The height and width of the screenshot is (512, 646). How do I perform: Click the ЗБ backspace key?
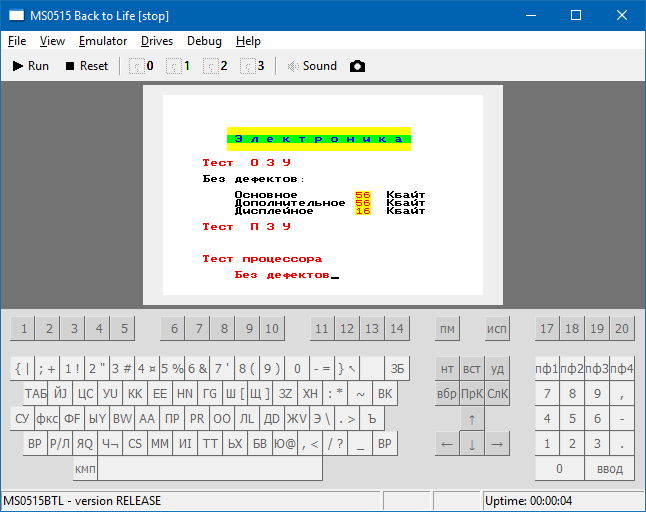[x=397, y=368]
